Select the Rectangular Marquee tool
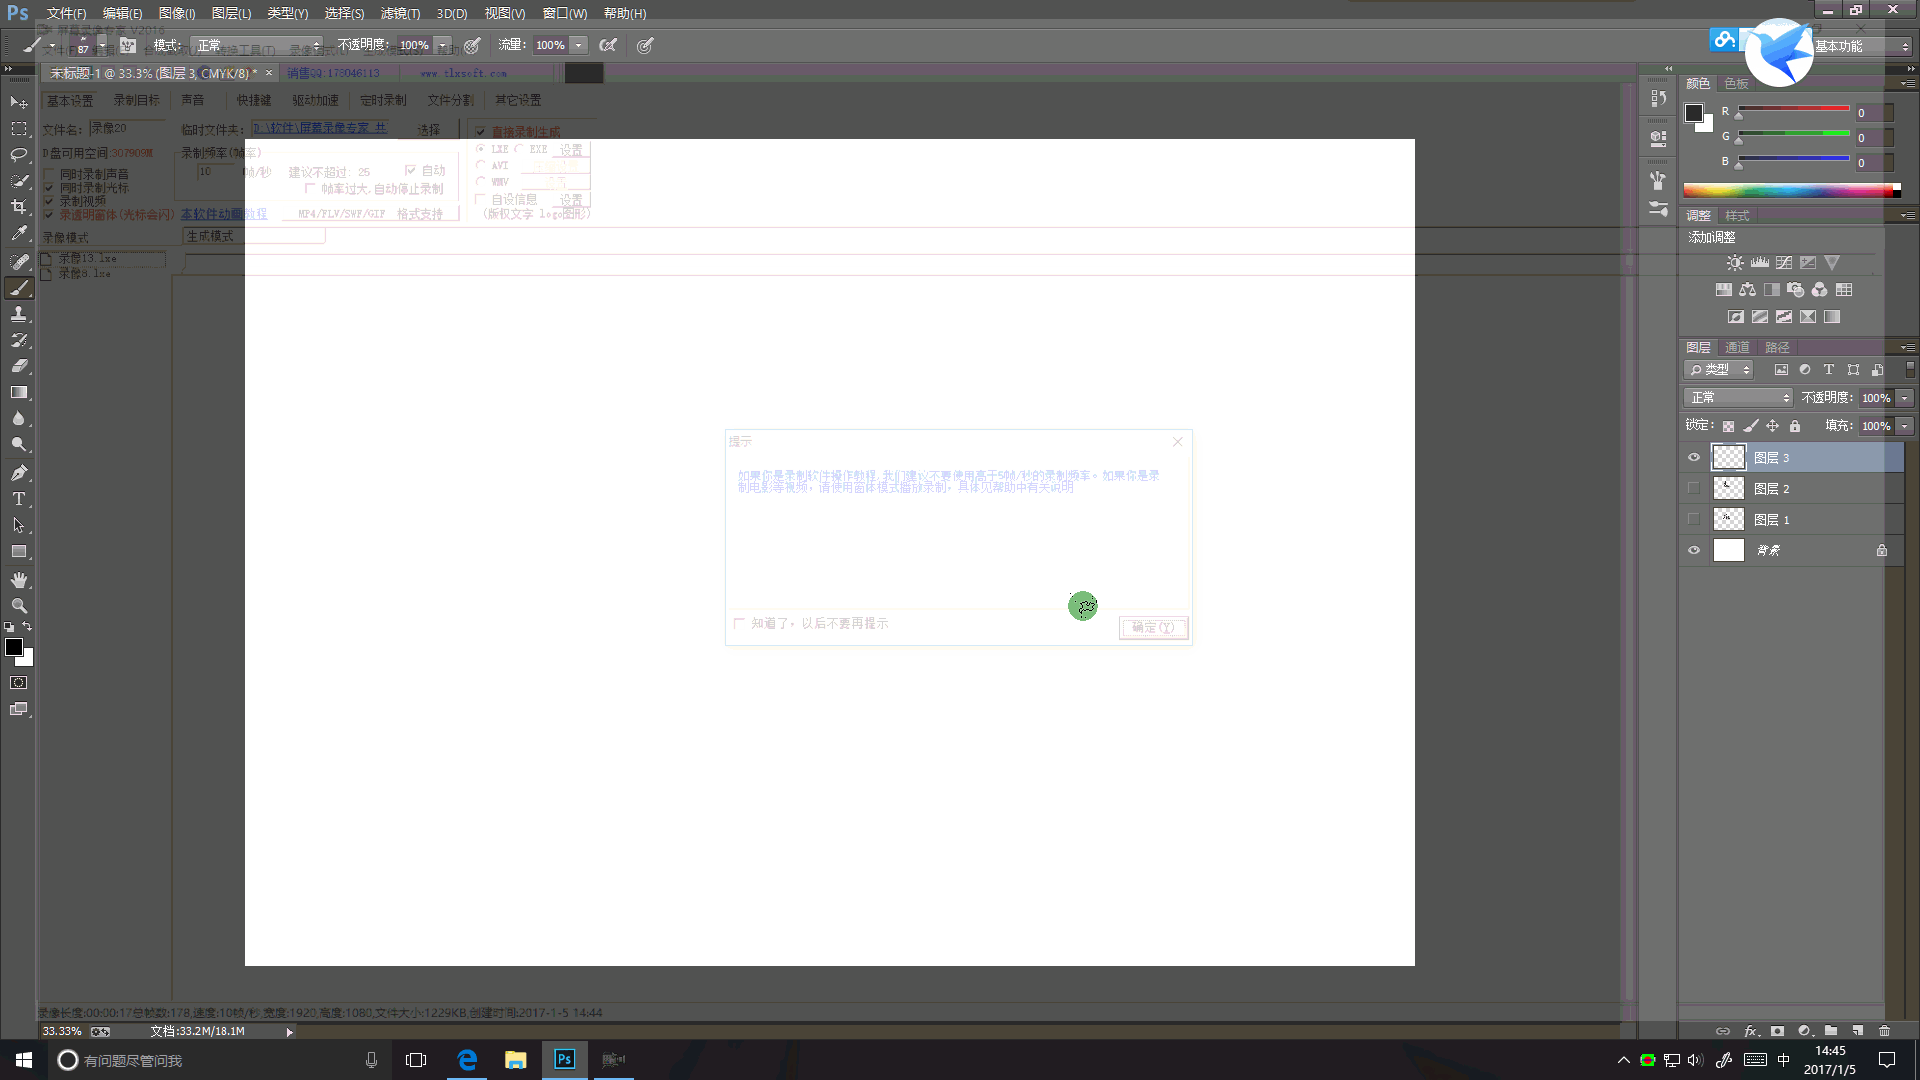The width and height of the screenshot is (1920, 1080). [19, 129]
